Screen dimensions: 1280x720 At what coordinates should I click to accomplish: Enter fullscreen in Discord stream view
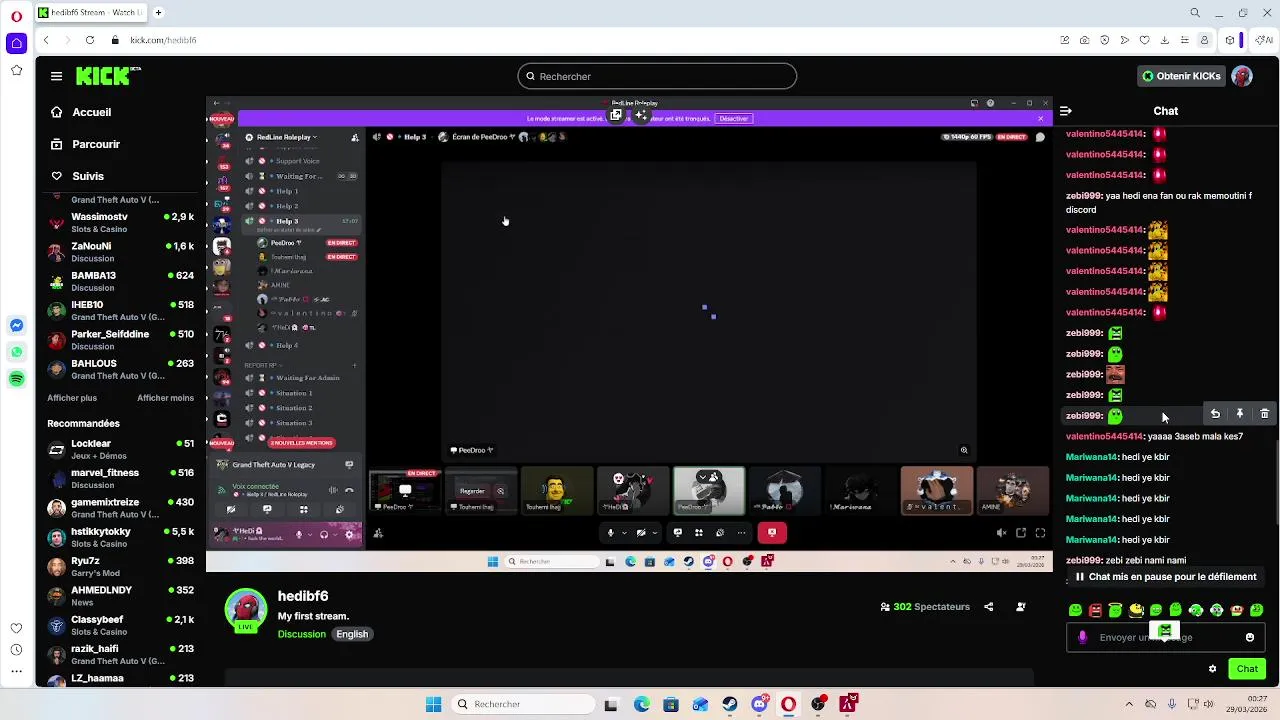[1040, 533]
